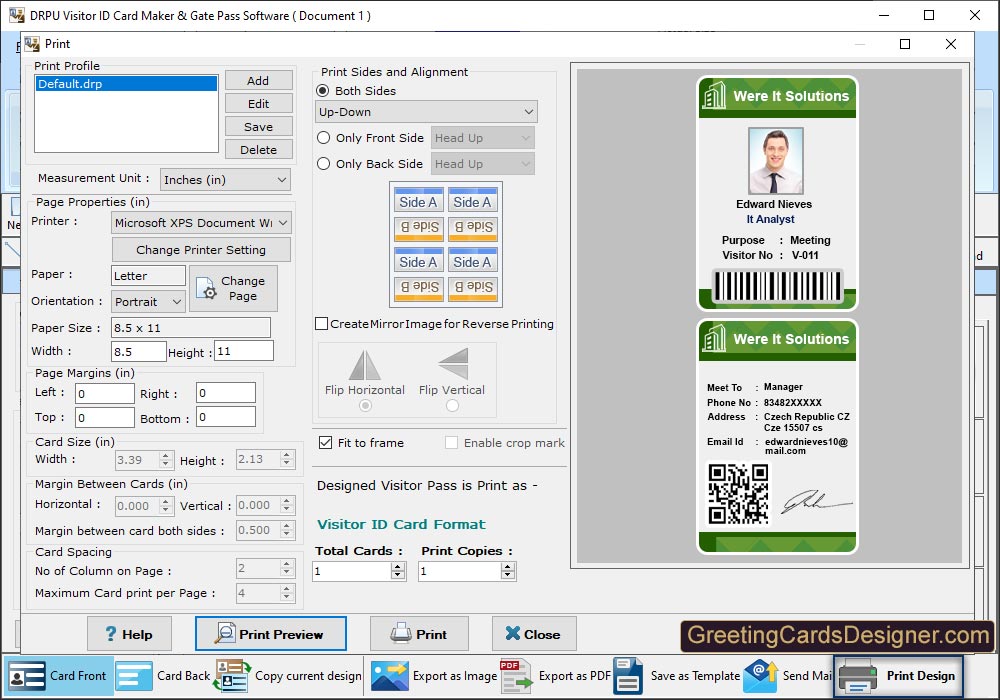Choose Export as PDF
The image size is (1000, 700).
pos(555,676)
